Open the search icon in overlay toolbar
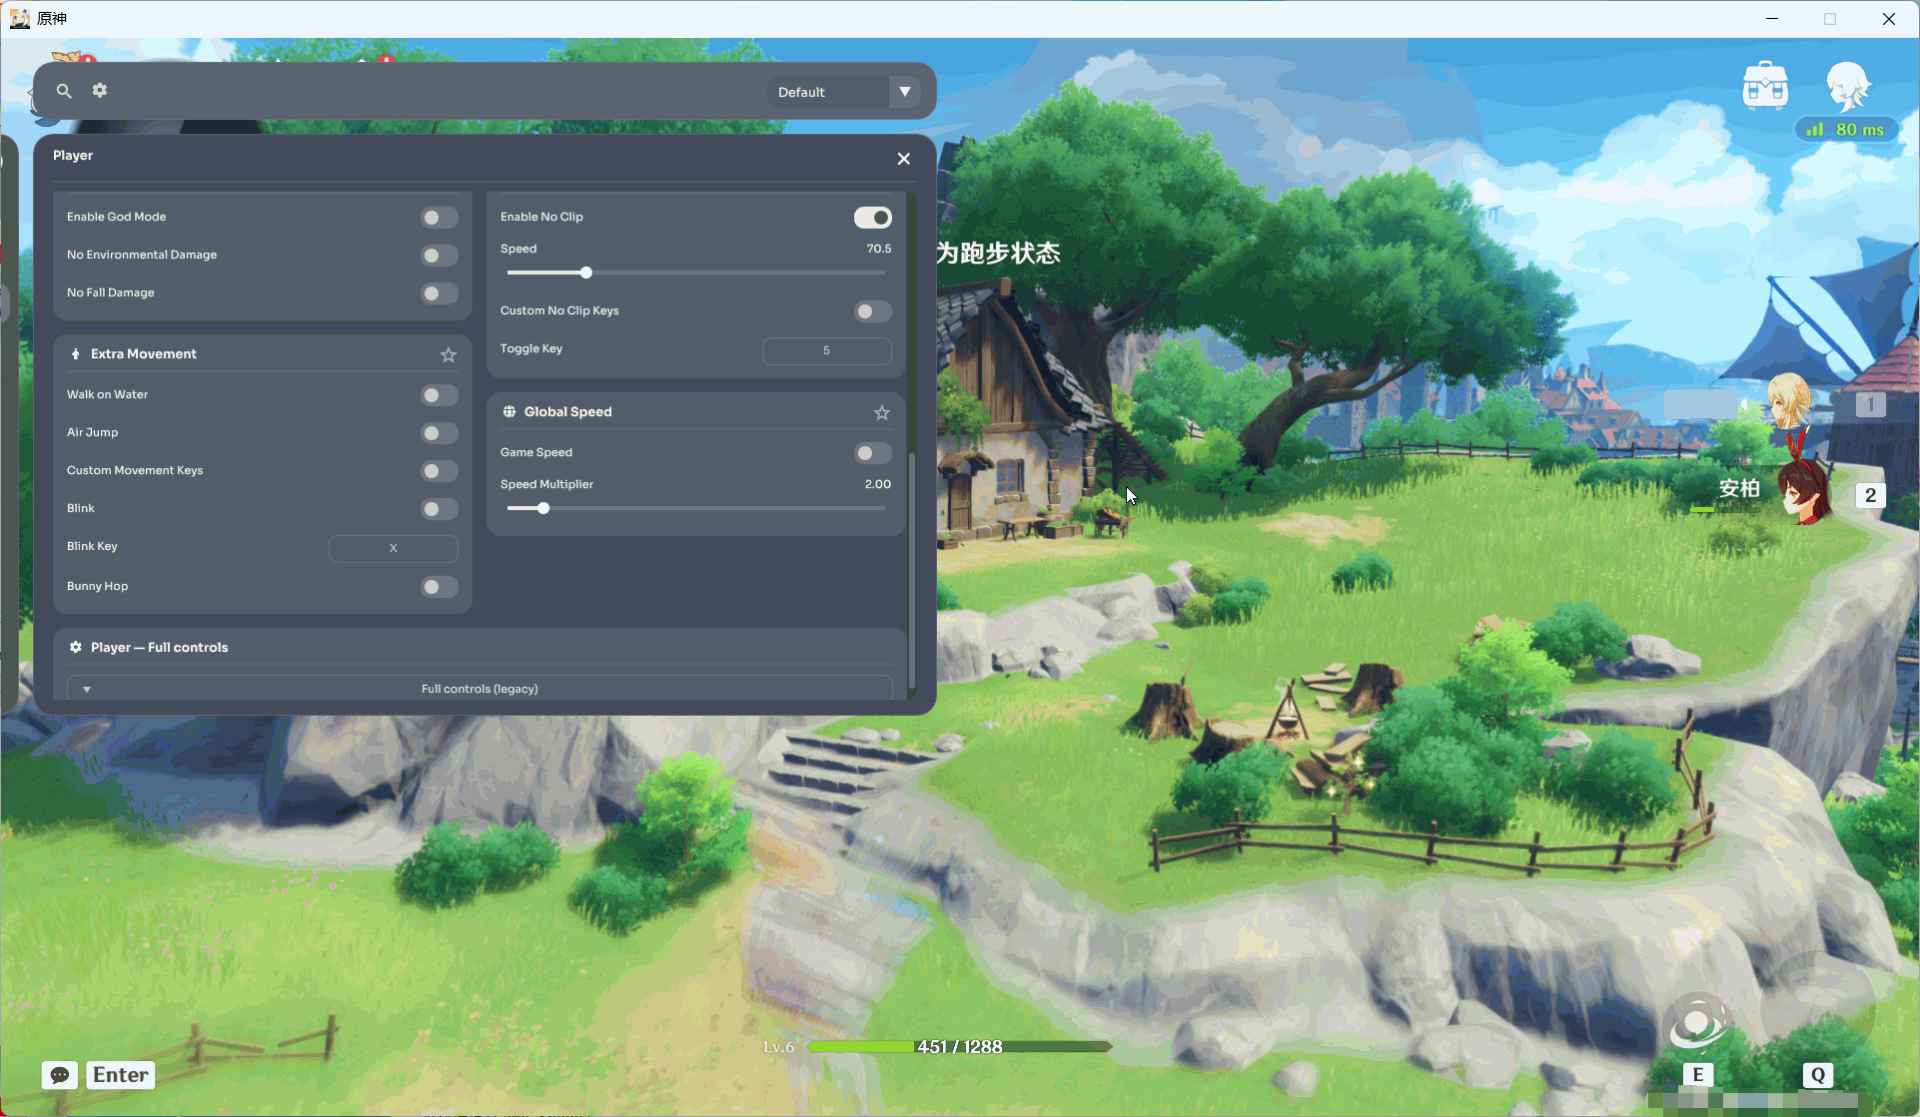This screenshot has height=1117, width=1920. (x=64, y=91)
